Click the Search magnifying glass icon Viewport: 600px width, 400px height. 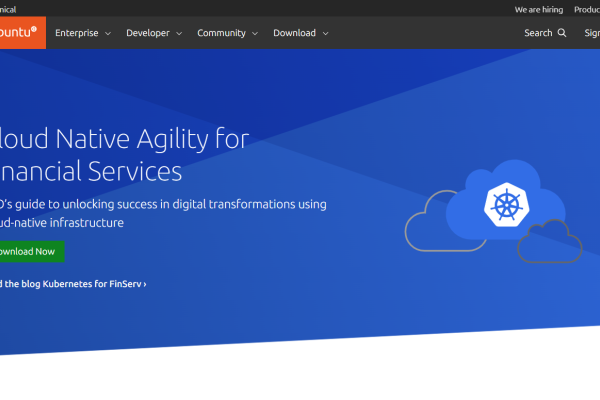click(x=562, y=33)
